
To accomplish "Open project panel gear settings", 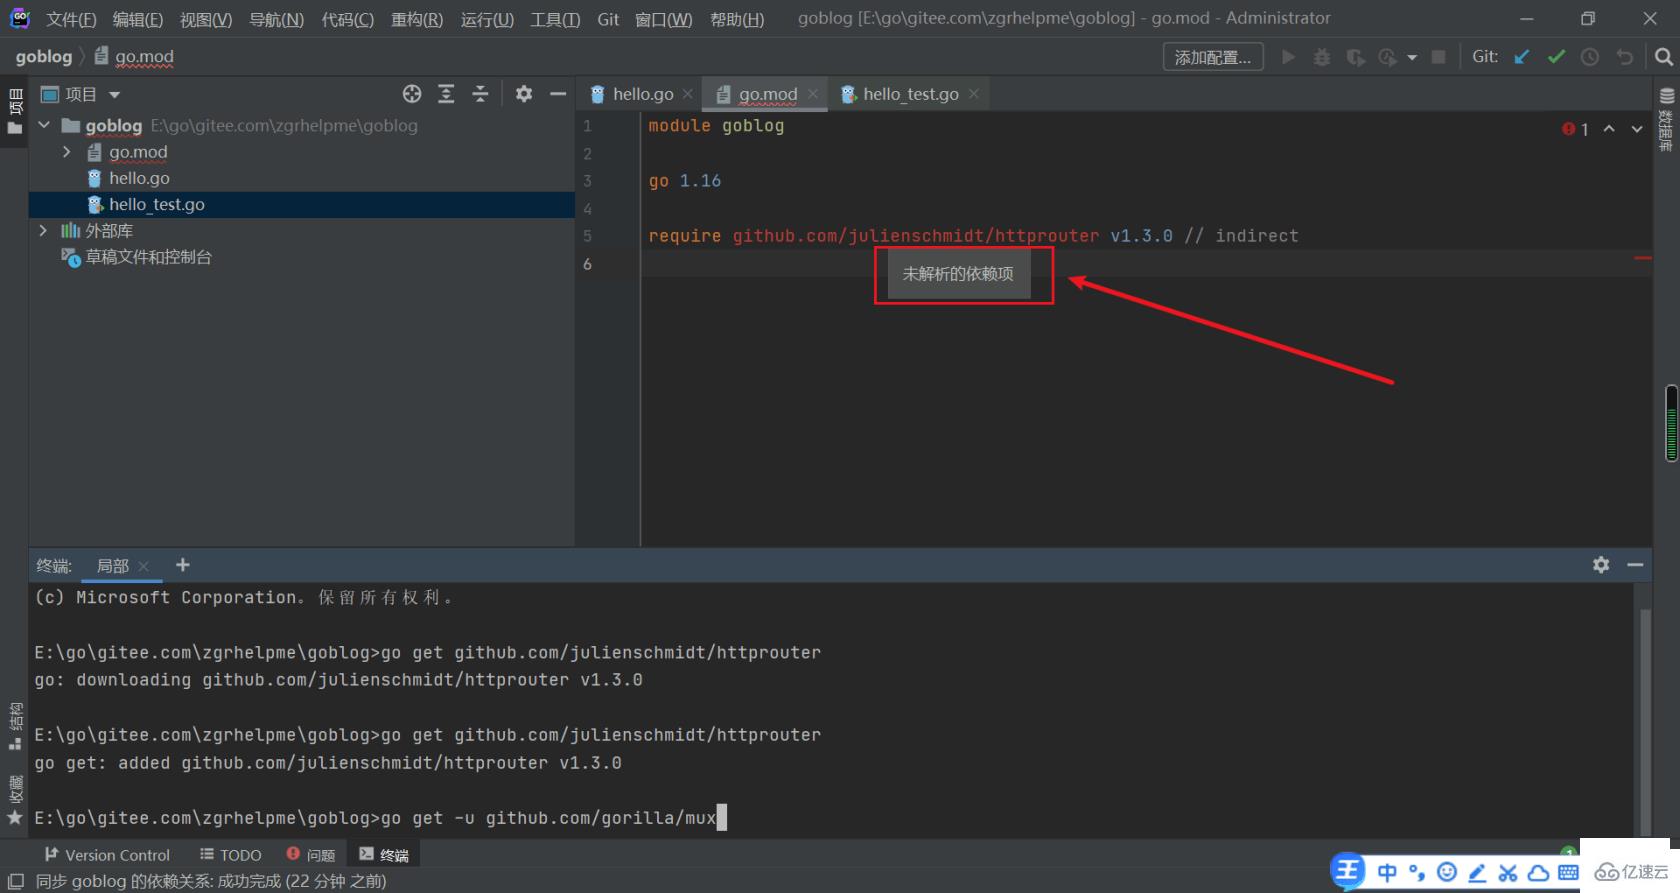I will click(524, 94).
